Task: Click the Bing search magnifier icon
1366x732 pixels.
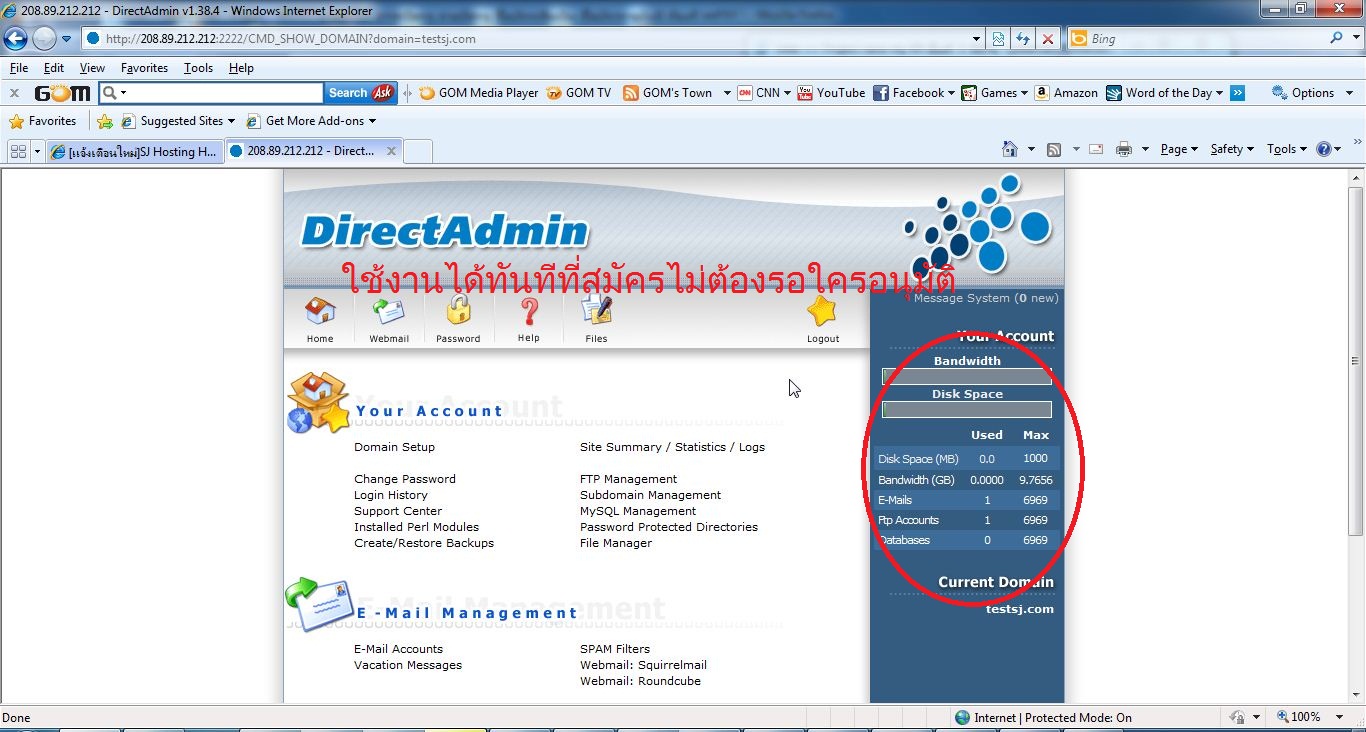Action: (x=1337, y=38)
